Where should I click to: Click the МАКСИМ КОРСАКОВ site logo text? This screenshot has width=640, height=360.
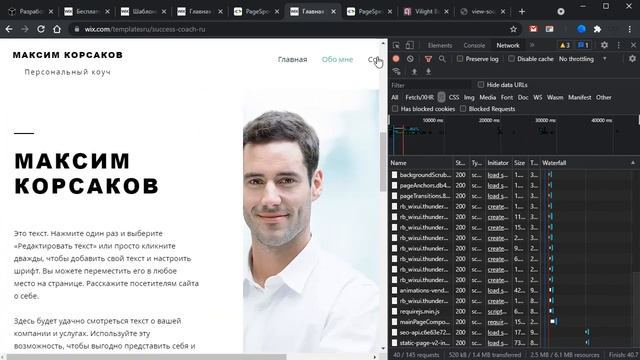(x=68, y=55)
